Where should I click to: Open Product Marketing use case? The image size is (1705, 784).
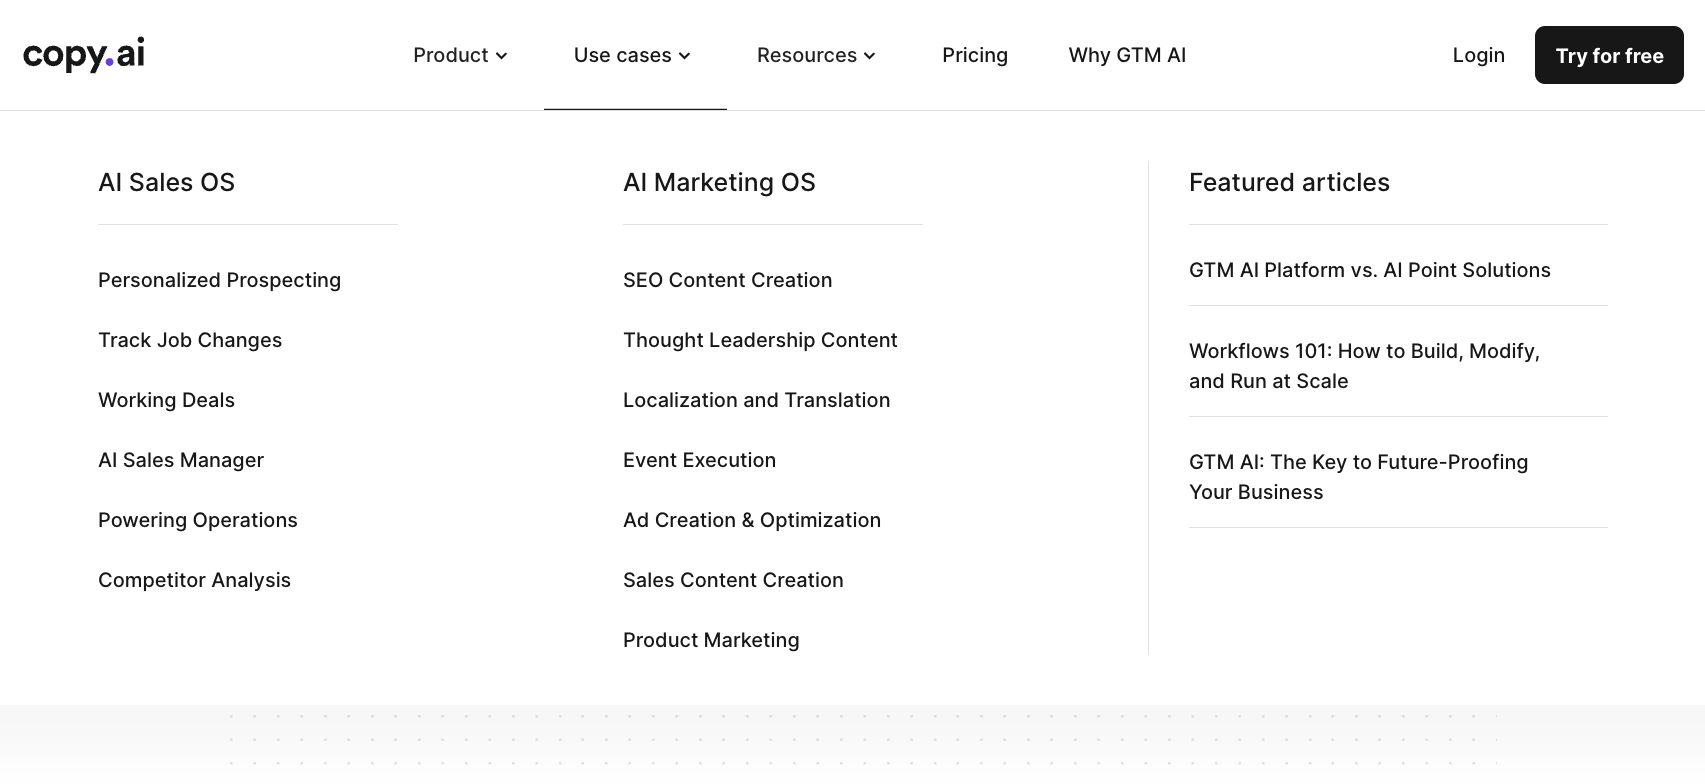pyautogui.click(x=711, y=640)
